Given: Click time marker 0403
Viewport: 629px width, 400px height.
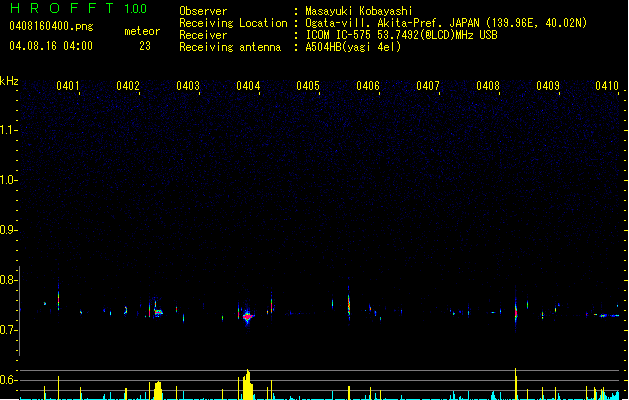Looking at the screenshot, I should (x=188, y=86).
